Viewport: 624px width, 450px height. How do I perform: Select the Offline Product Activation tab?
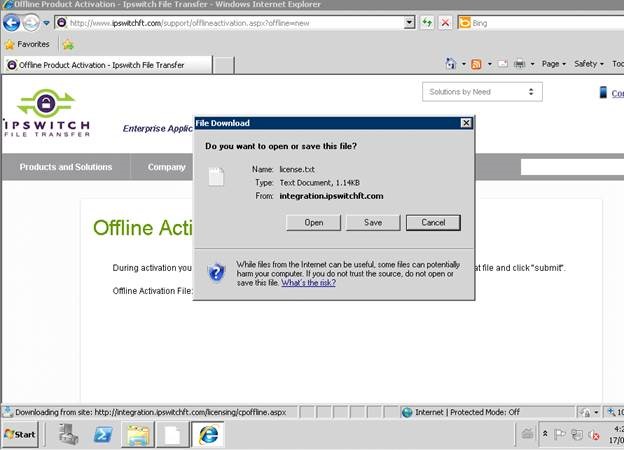tap(107, 65)
